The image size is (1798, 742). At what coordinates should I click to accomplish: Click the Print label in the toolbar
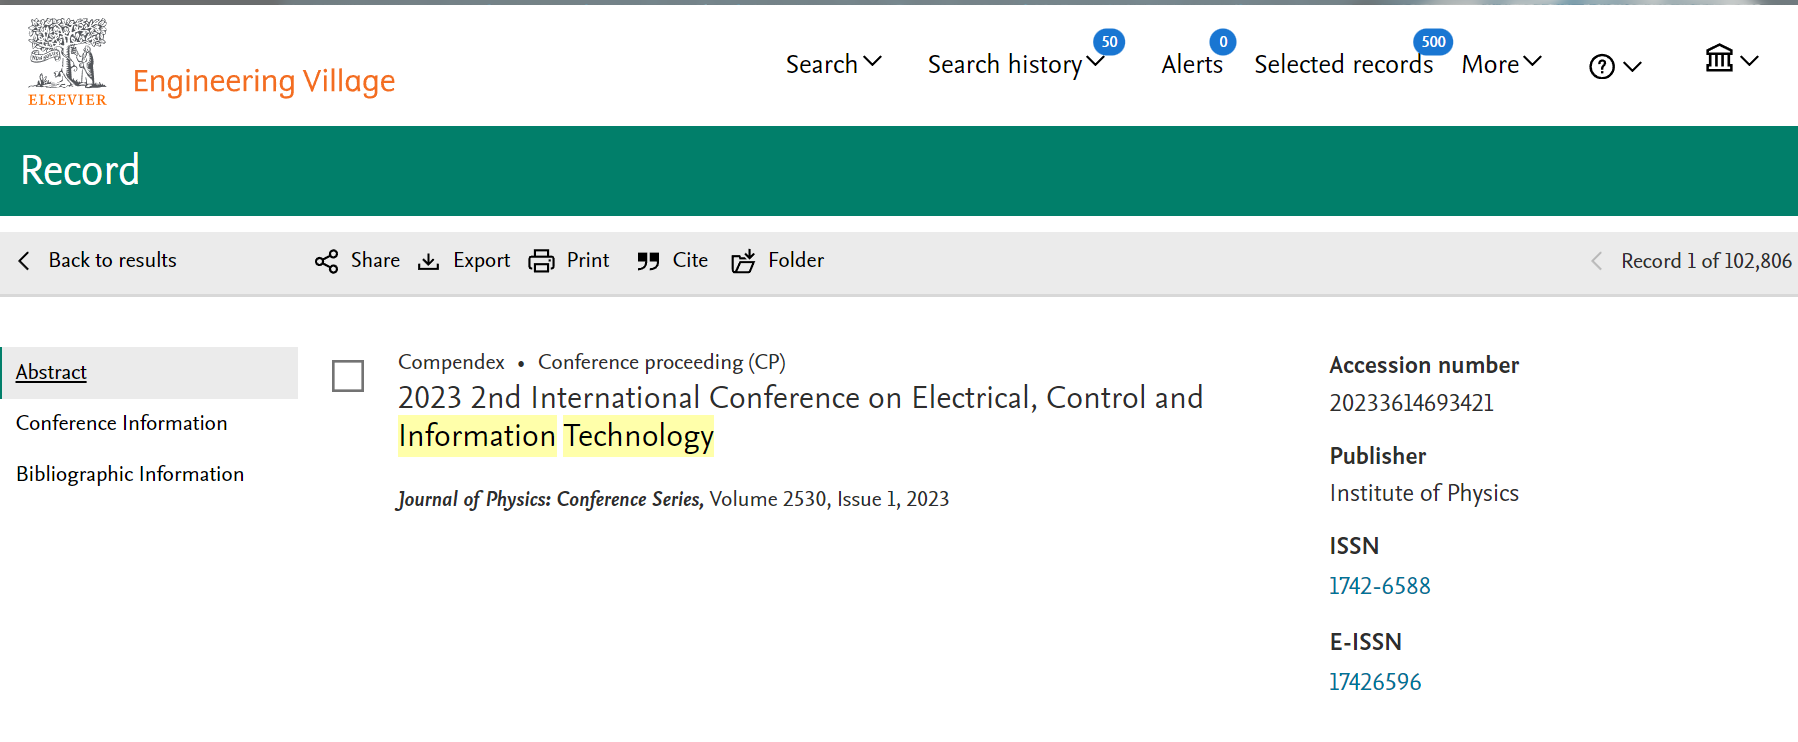(588, 260)
